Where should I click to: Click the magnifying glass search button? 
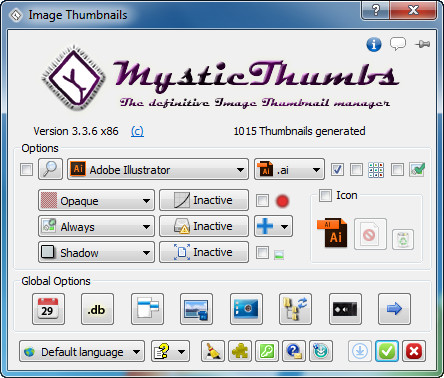click(50, 169)
